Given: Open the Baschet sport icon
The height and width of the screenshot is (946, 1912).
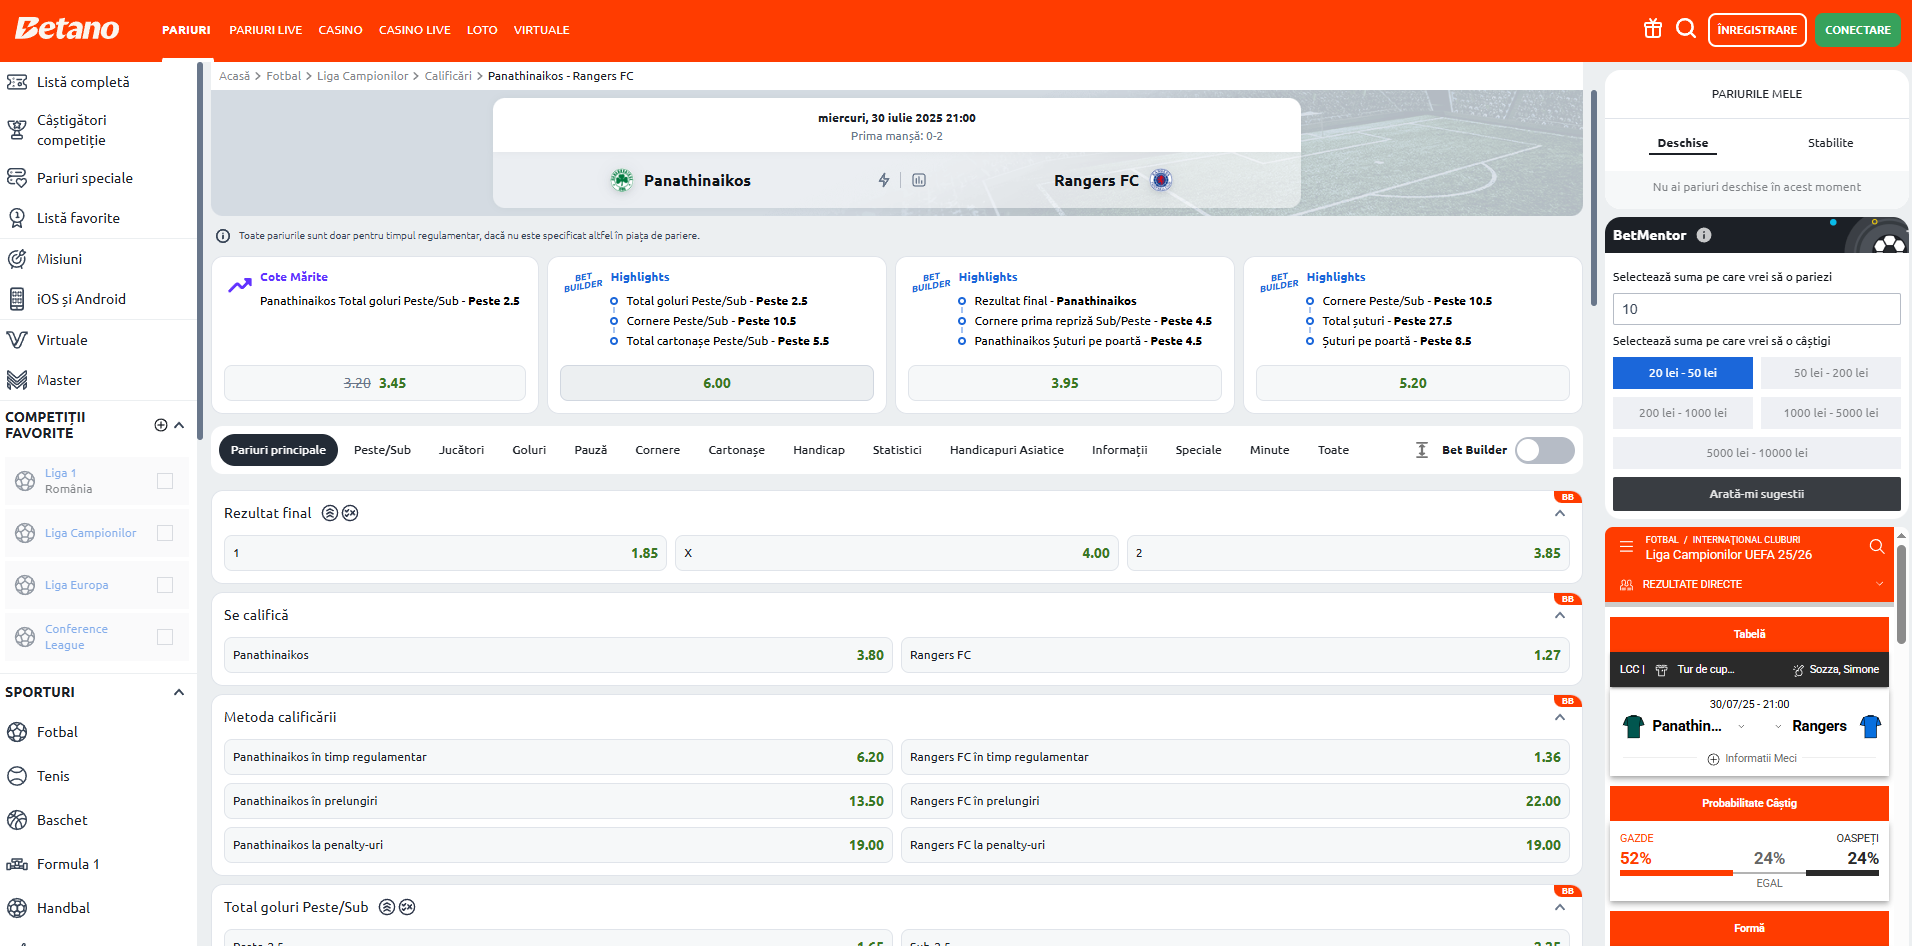Looking at the screenshot, I should [17, 820].
